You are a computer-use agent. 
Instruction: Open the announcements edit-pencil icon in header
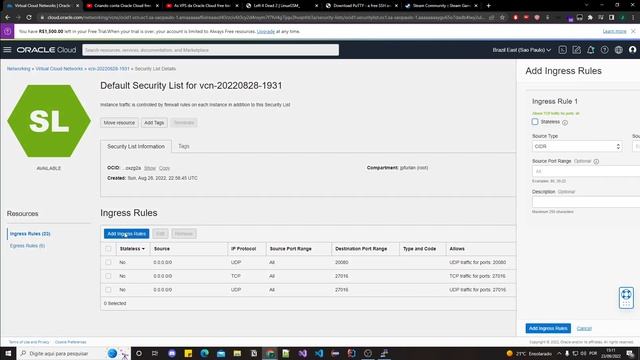click(x=576, y=50)
